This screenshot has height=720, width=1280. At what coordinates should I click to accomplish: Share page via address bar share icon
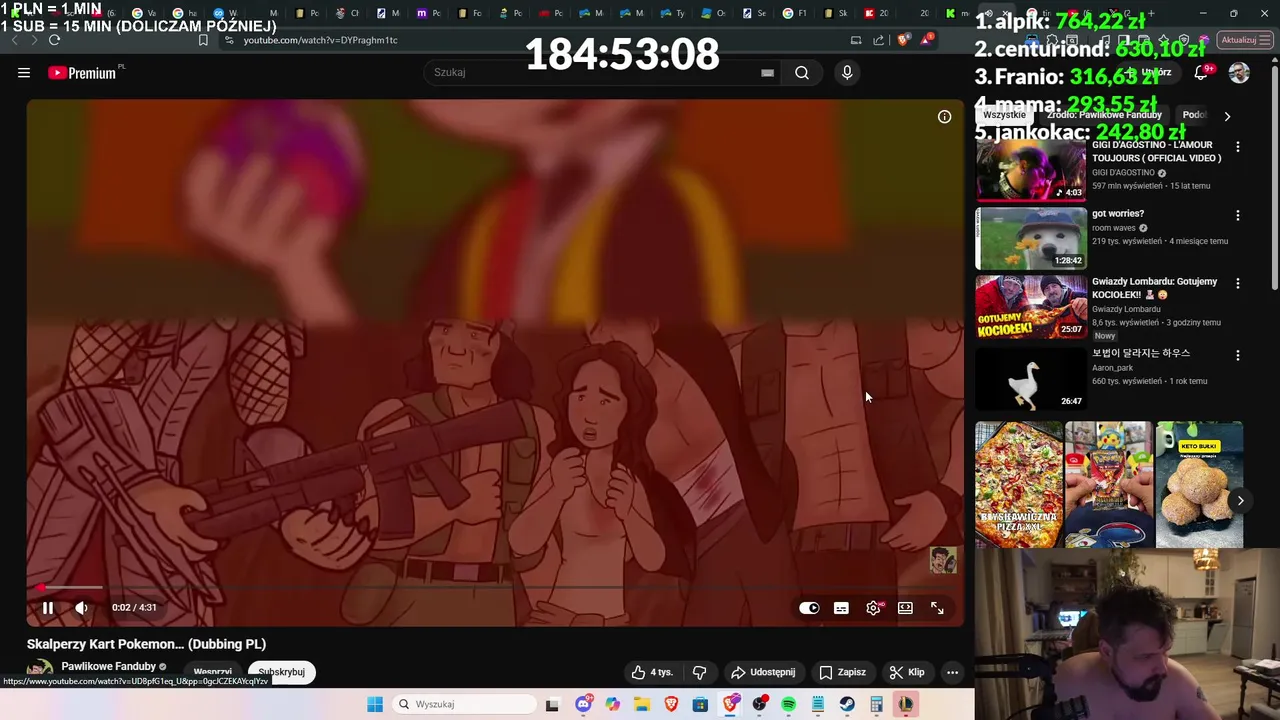[878, 40]
